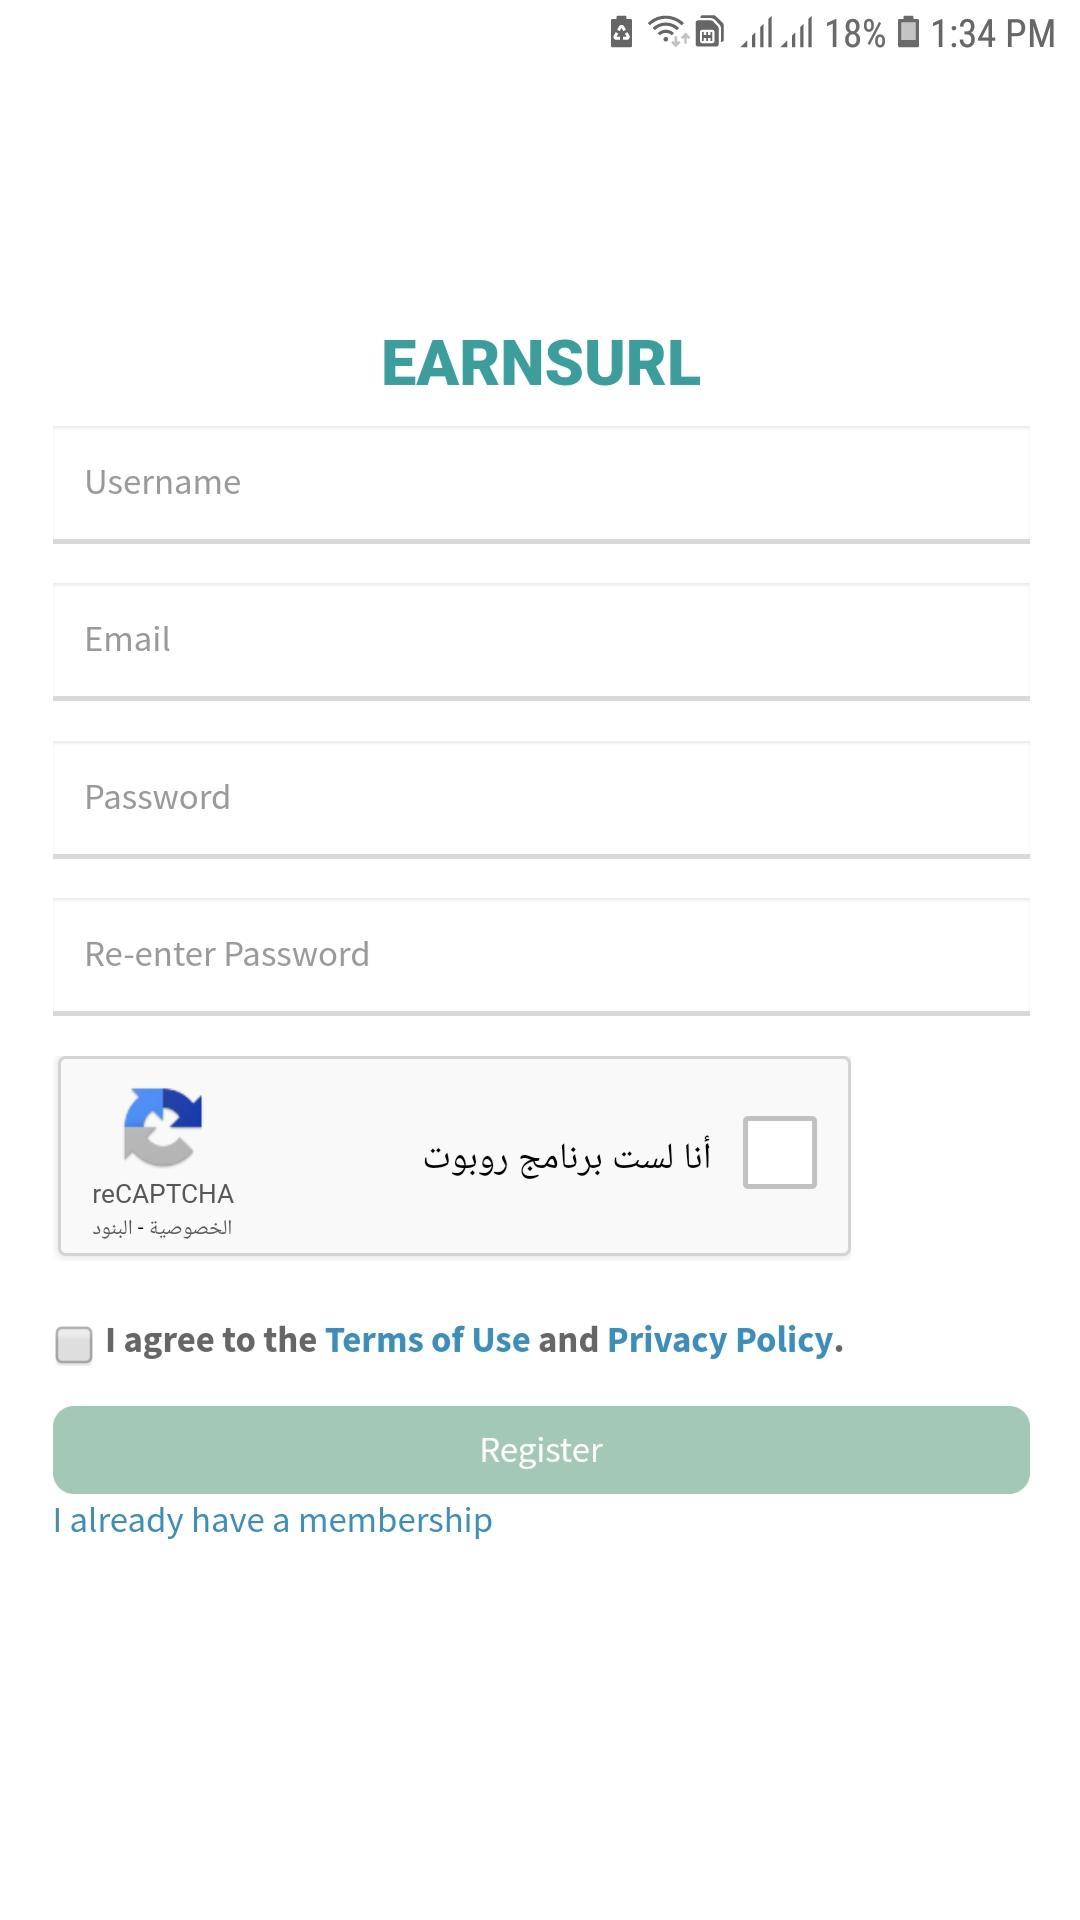The image size is (1080, 1920).
Task: Tap the reCAPTCHA logo icon
Action: tap(163, 1127)
